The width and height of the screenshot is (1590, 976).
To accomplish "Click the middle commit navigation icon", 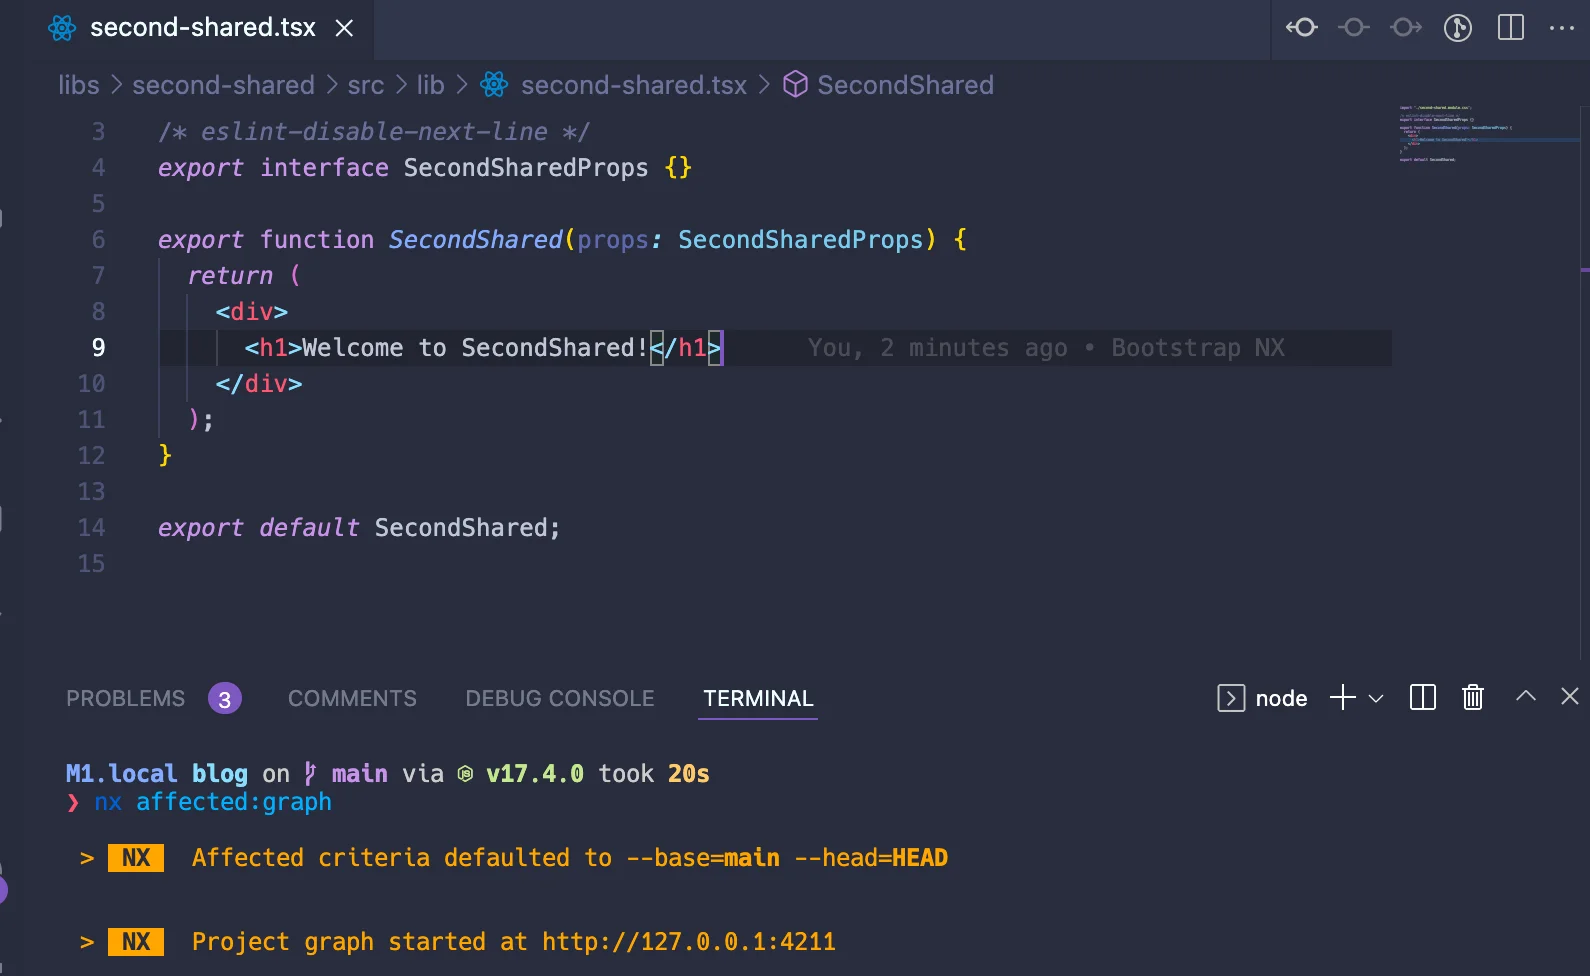I will point(1354,28).
